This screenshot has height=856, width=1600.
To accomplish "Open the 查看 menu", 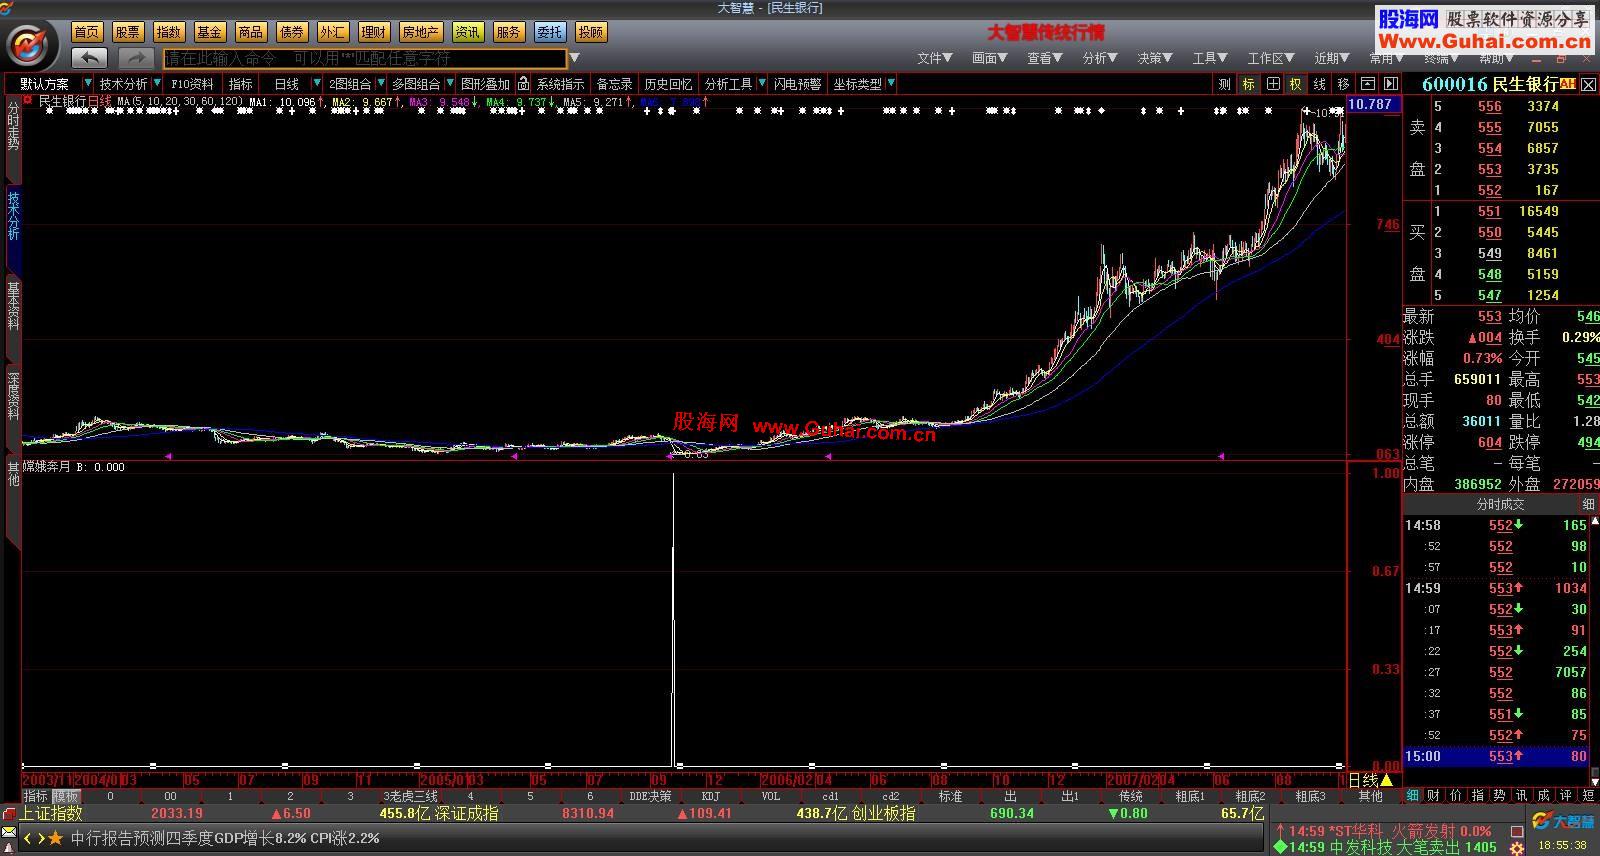I will [x=1044, y=58].
